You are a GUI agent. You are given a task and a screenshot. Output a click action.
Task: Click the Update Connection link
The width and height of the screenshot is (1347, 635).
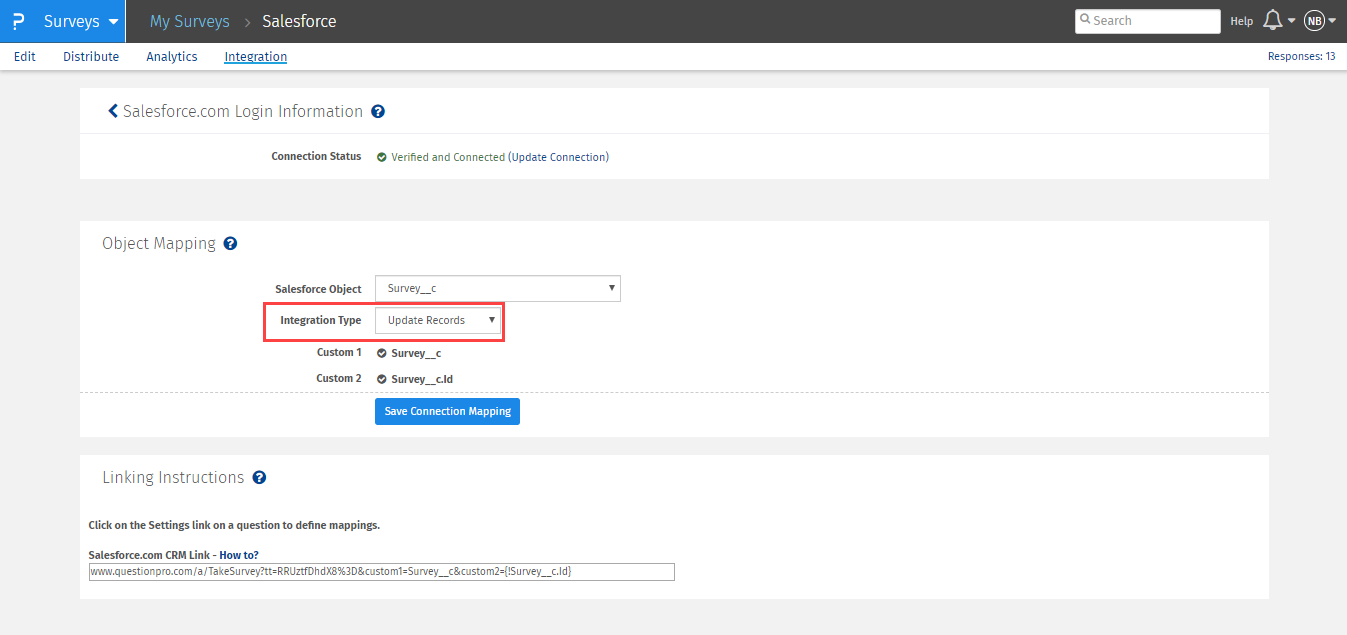pos(558,157)
